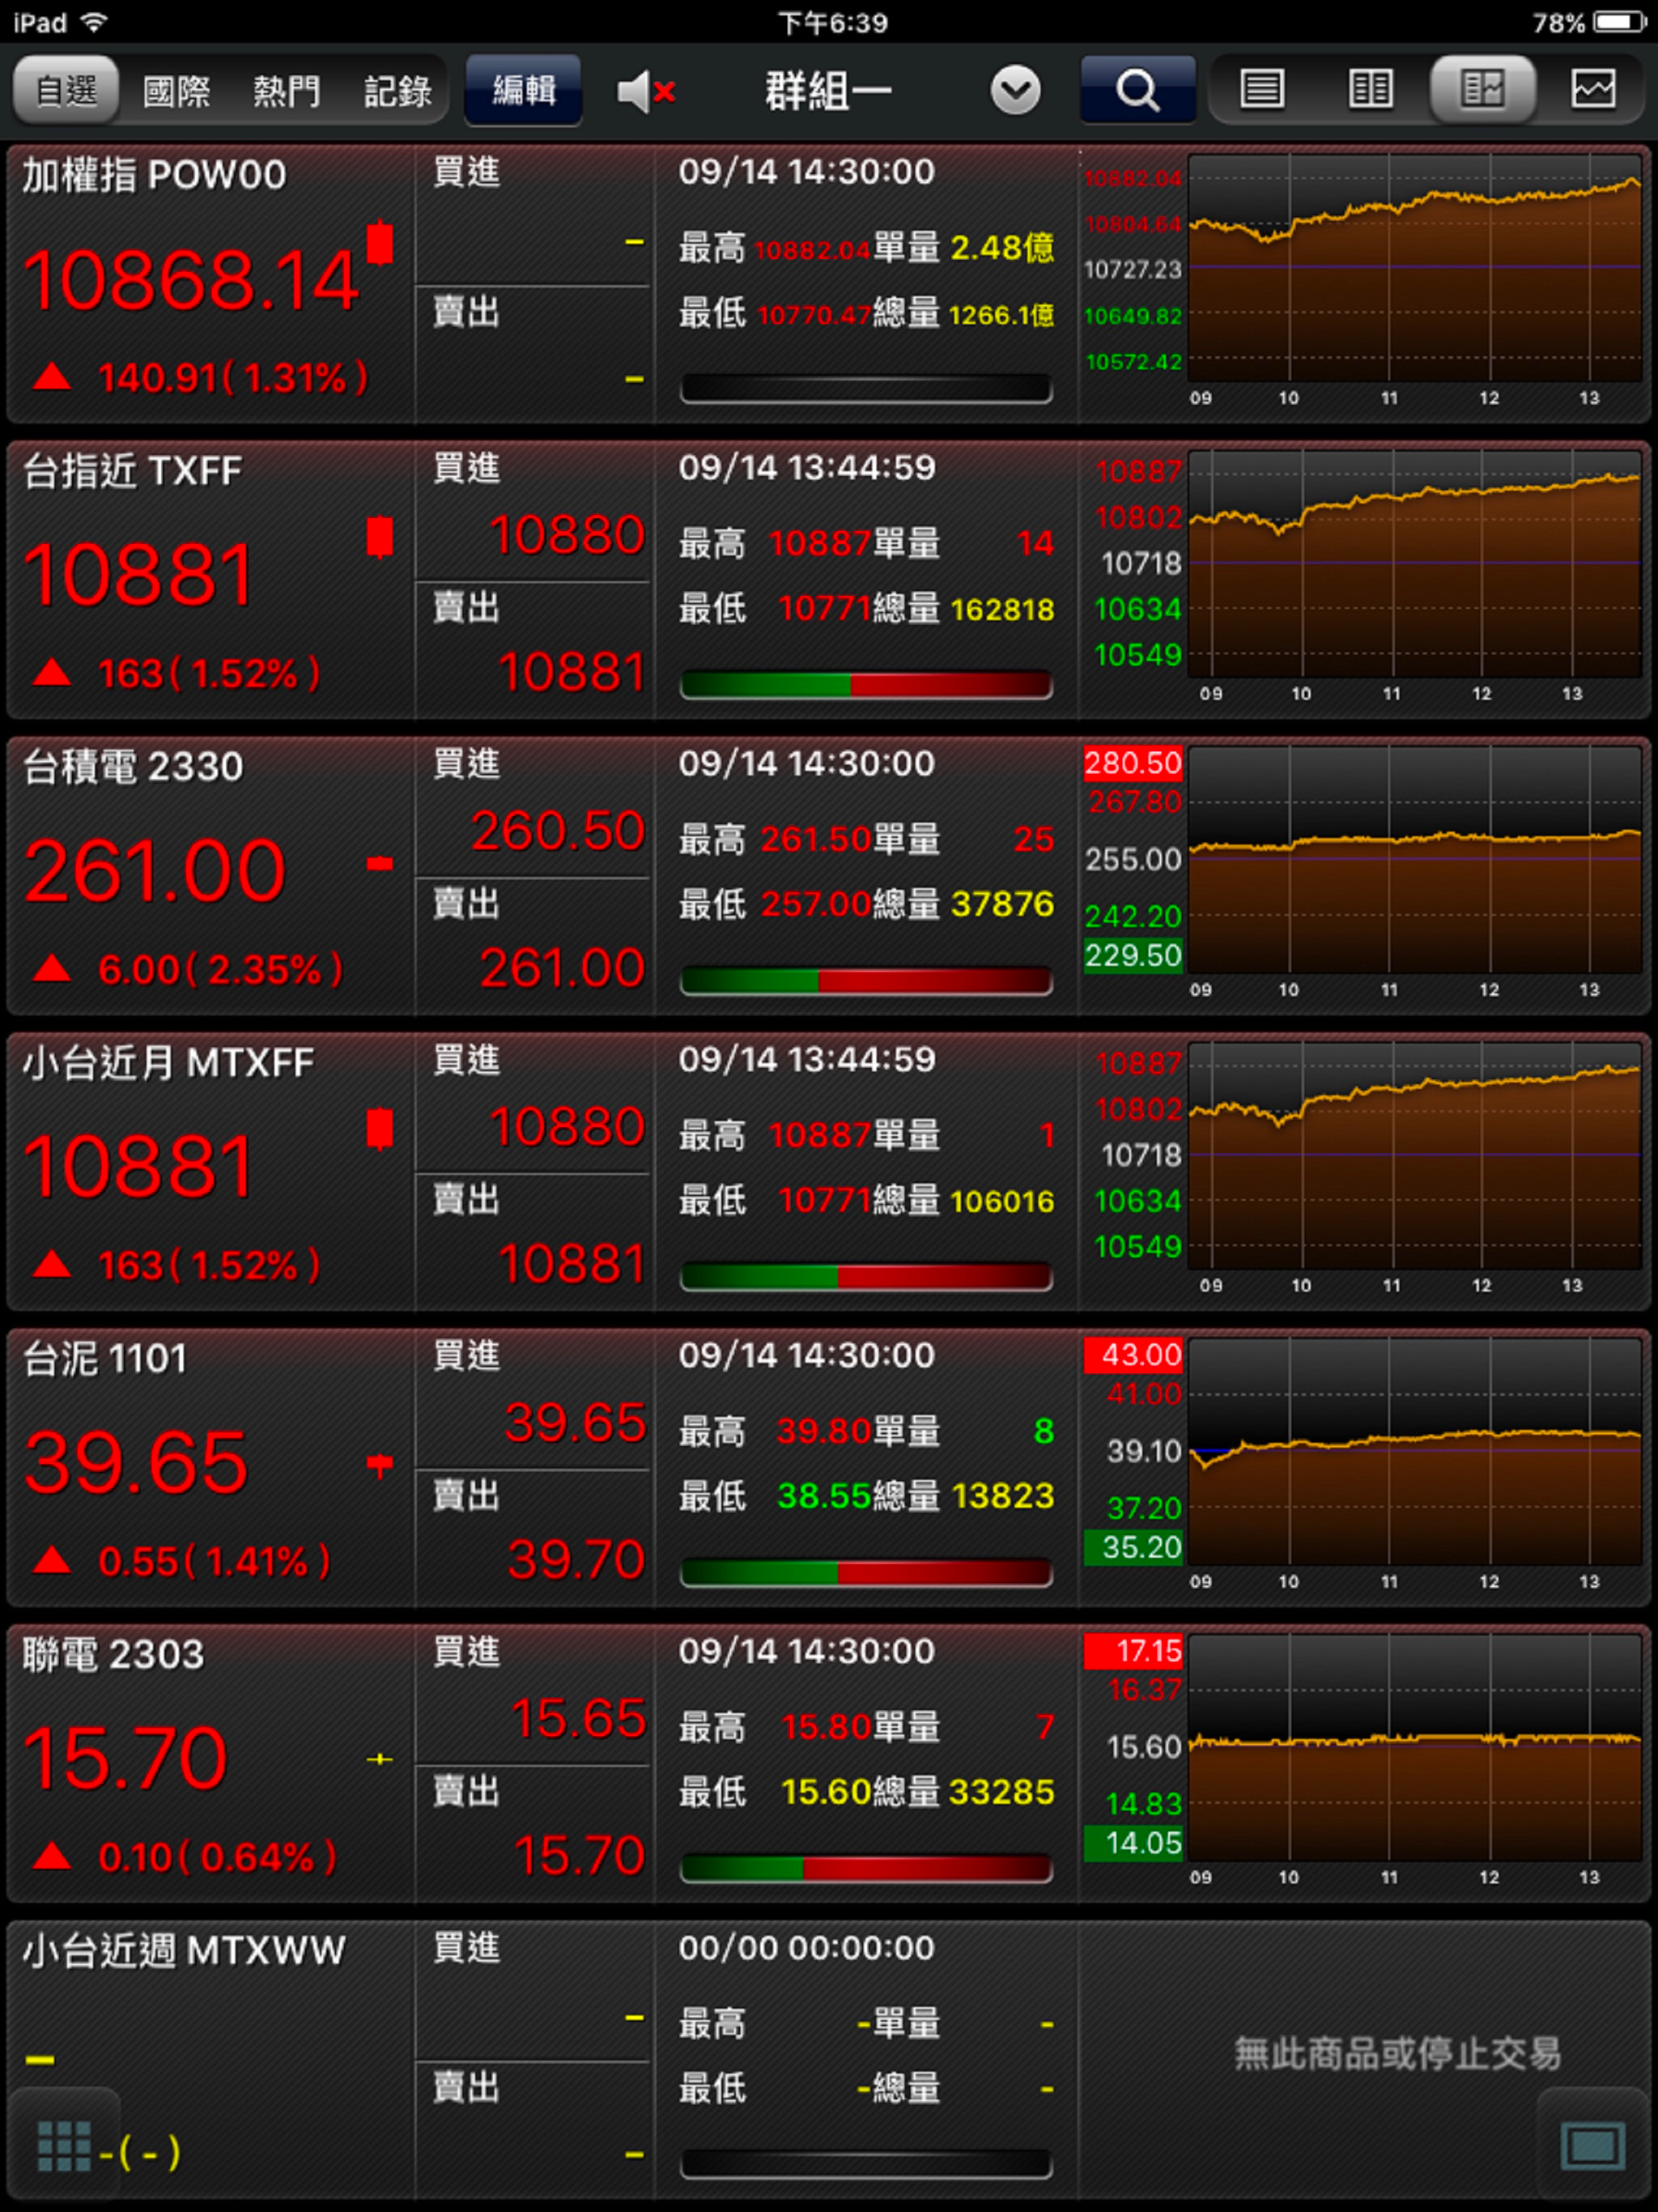
Task: Select the 加權指 POW00 name
Action: tap(154, 176)
